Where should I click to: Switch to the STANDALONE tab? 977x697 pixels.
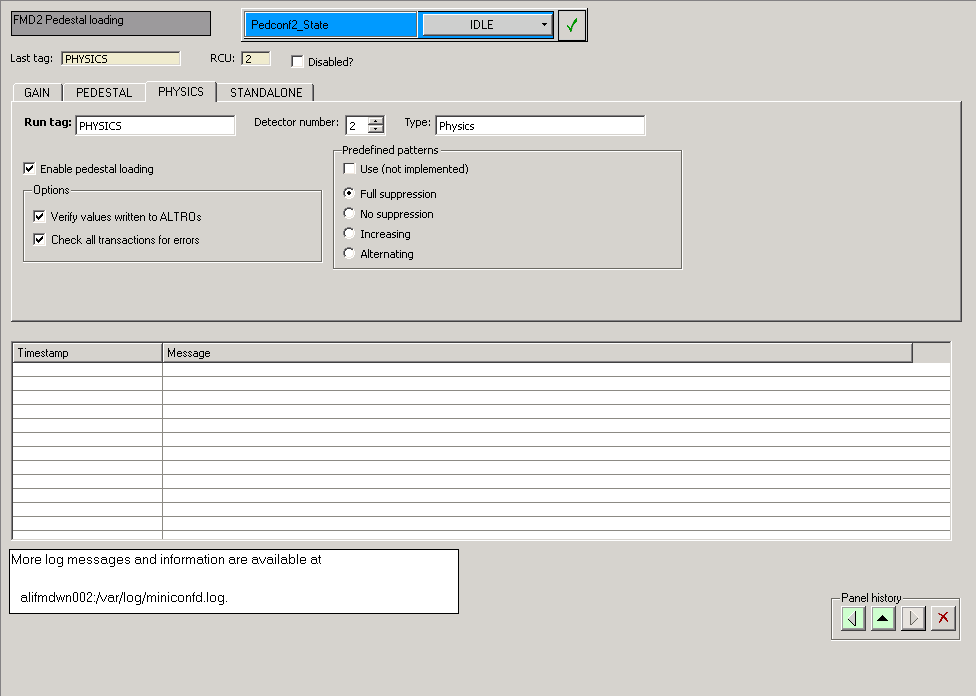(x=266, y=93)
